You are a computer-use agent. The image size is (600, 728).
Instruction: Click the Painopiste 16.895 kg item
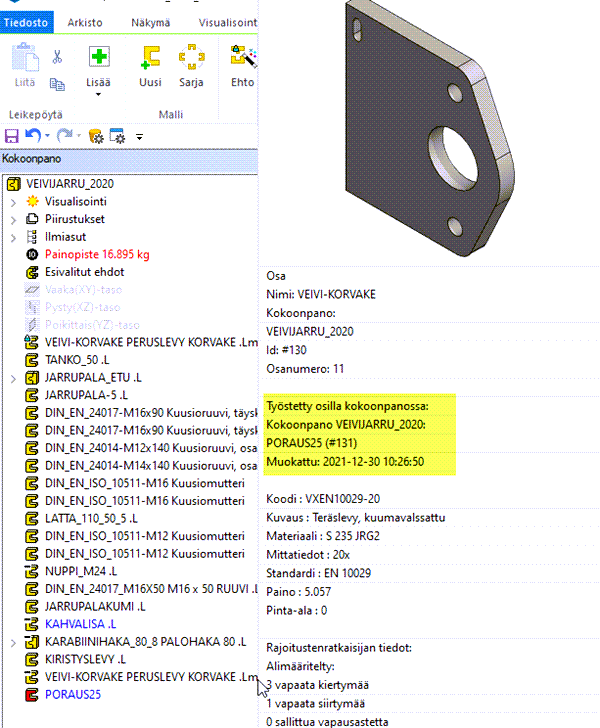[97, 255]
